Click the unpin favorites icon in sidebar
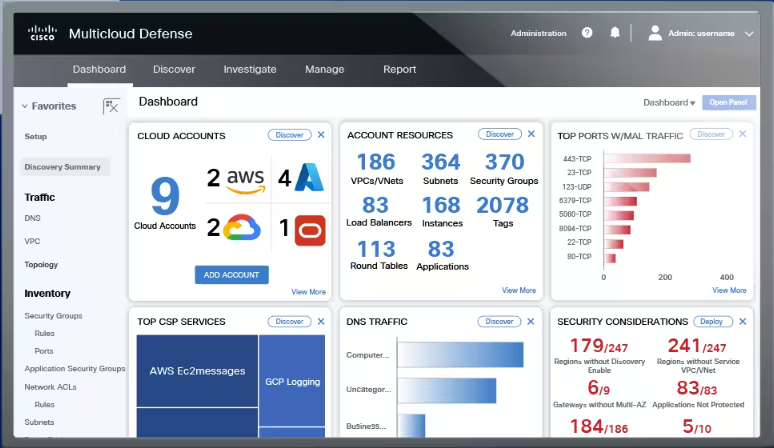 click(112, 106)
